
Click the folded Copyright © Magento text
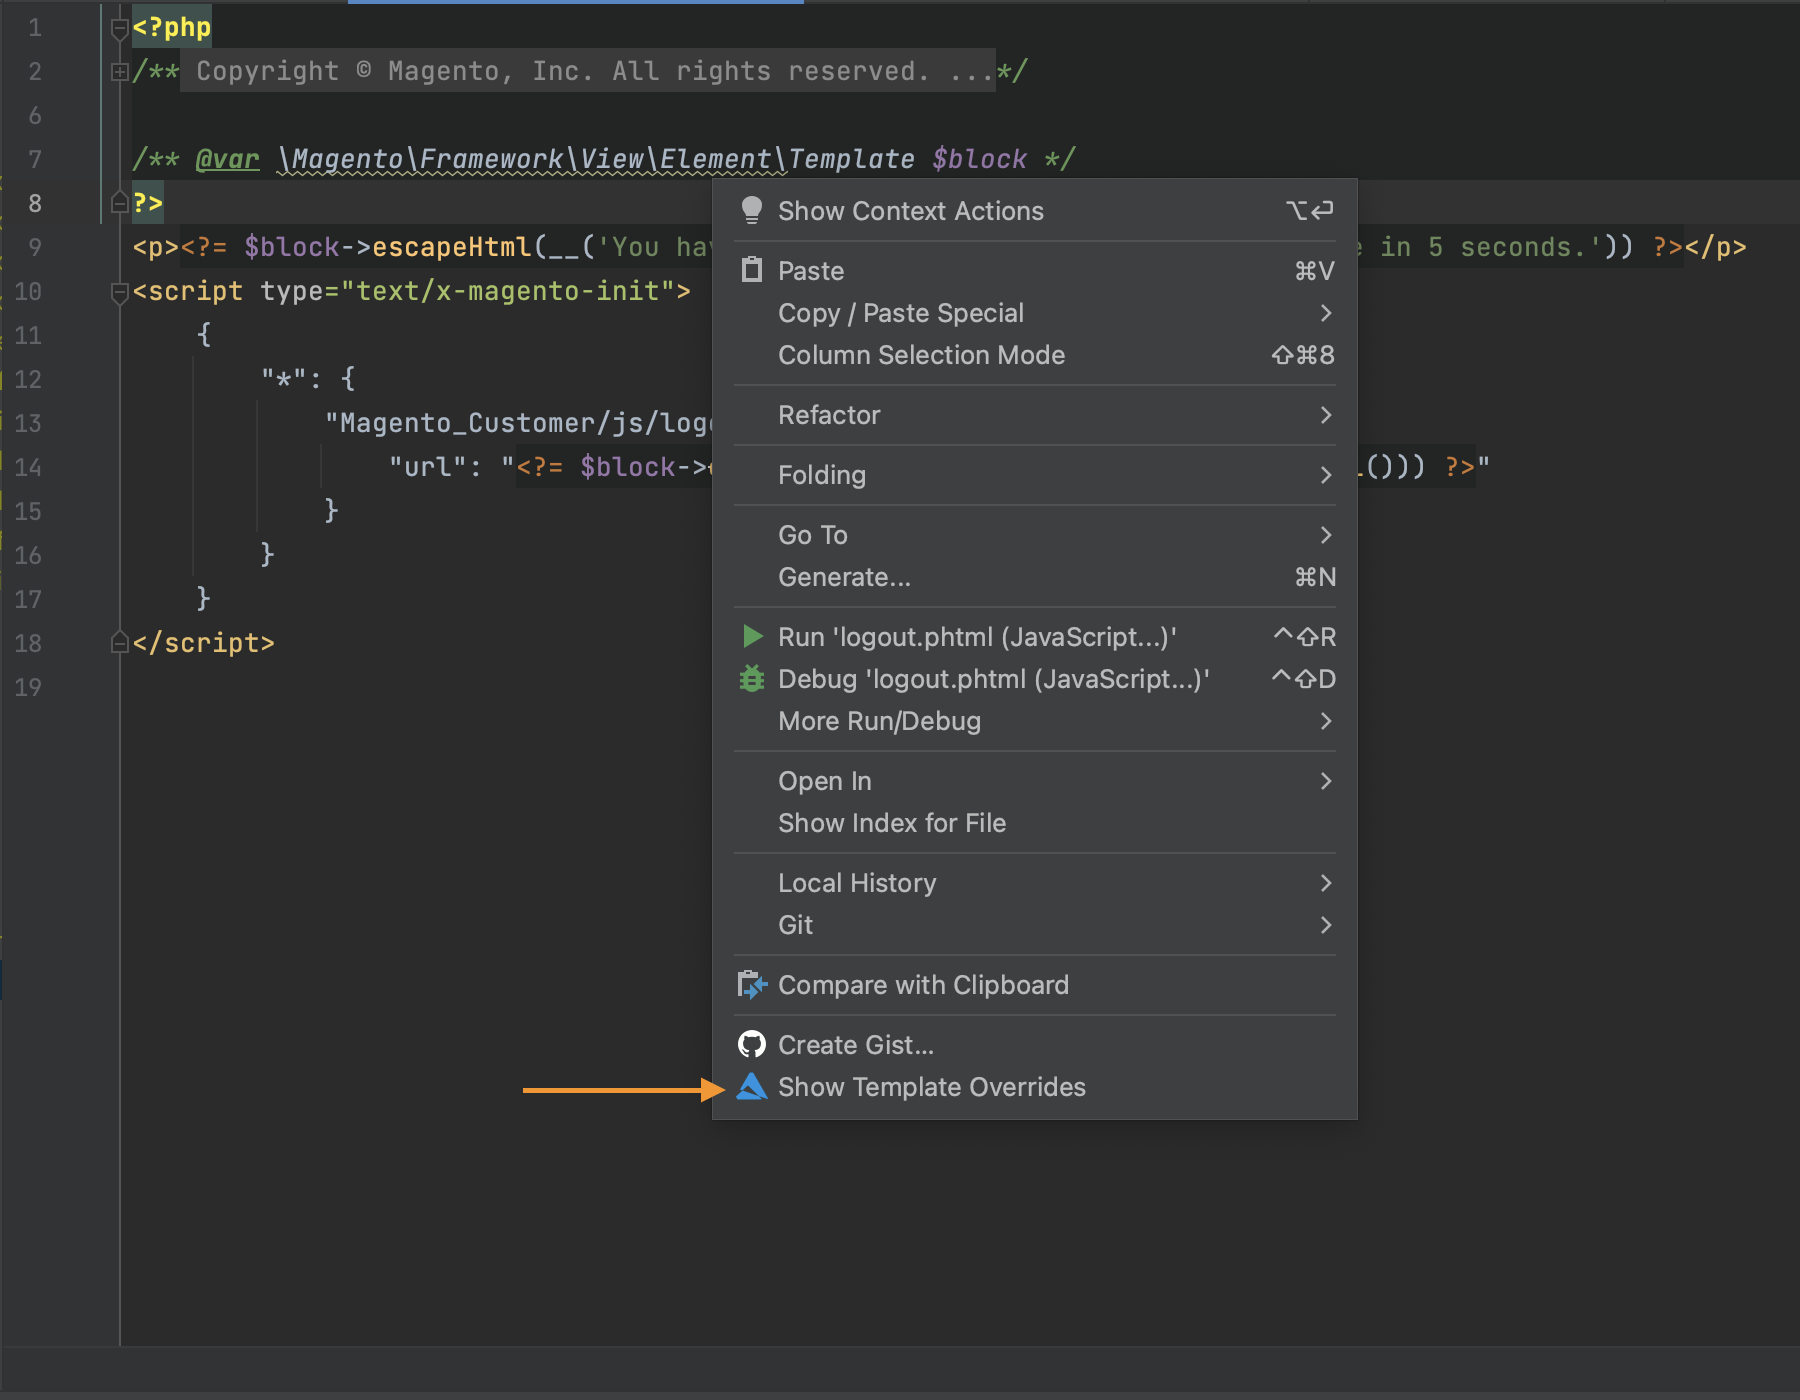[x=588, y=71]
